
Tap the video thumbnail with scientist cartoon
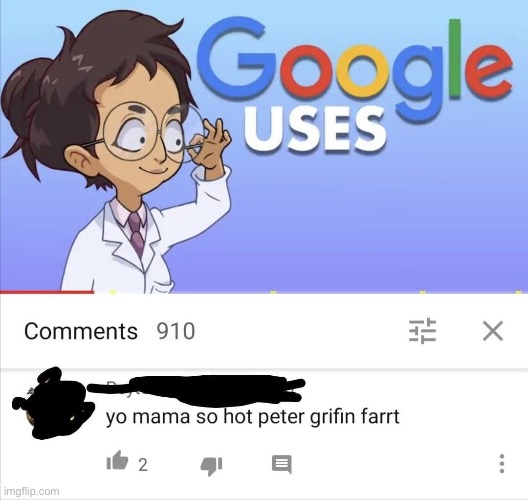pyautogui.click(x=264, y=146)
